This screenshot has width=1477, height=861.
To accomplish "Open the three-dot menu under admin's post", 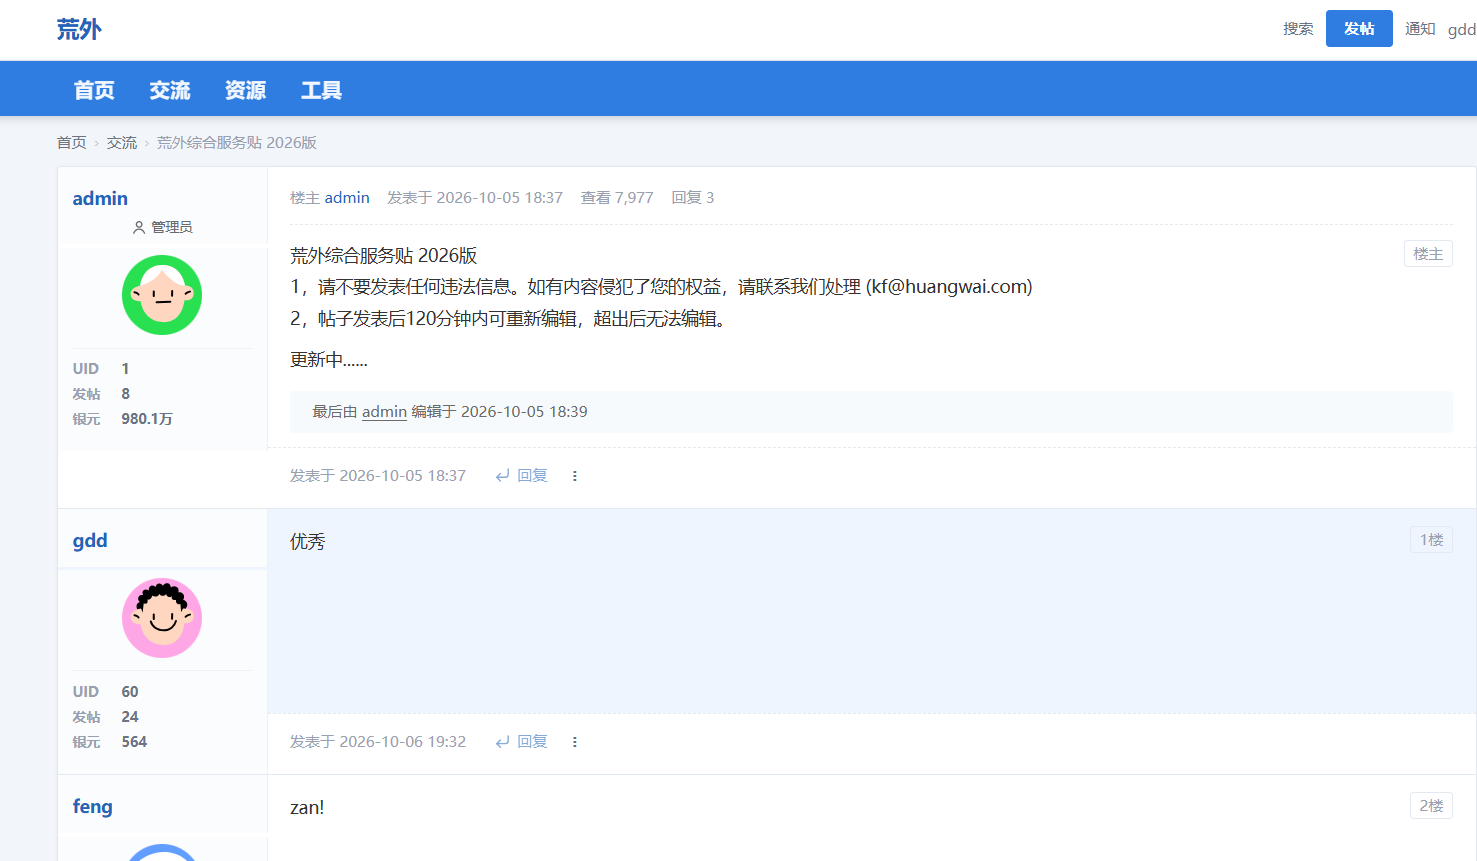I will coord(575,476).
